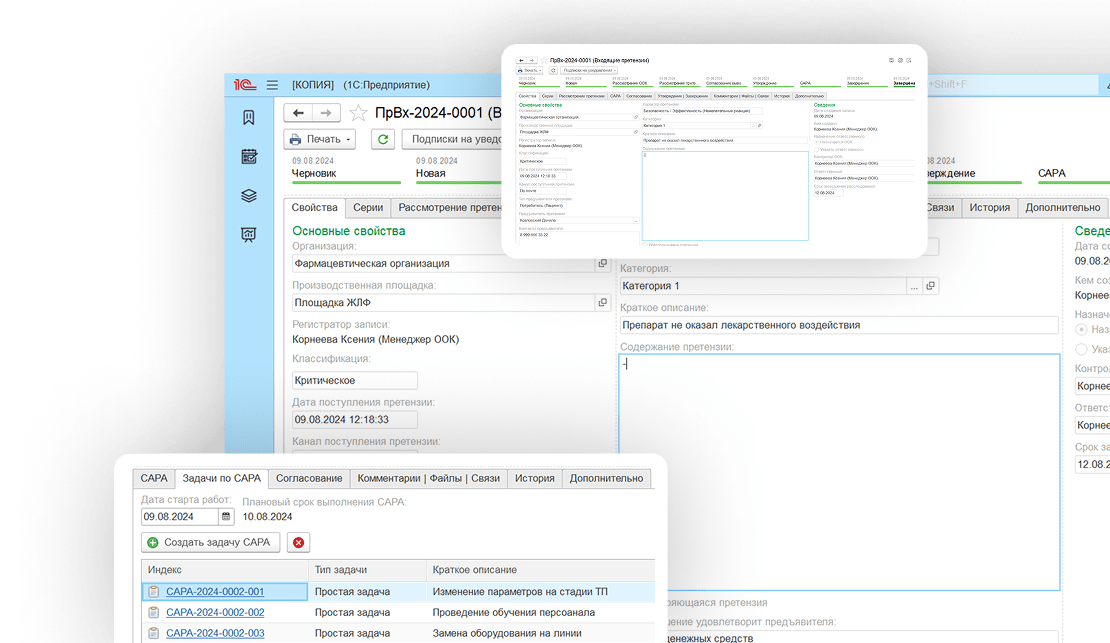Select the first radio button under Назначение
Screen dimensions: 1110x643
pos(1082,329)
